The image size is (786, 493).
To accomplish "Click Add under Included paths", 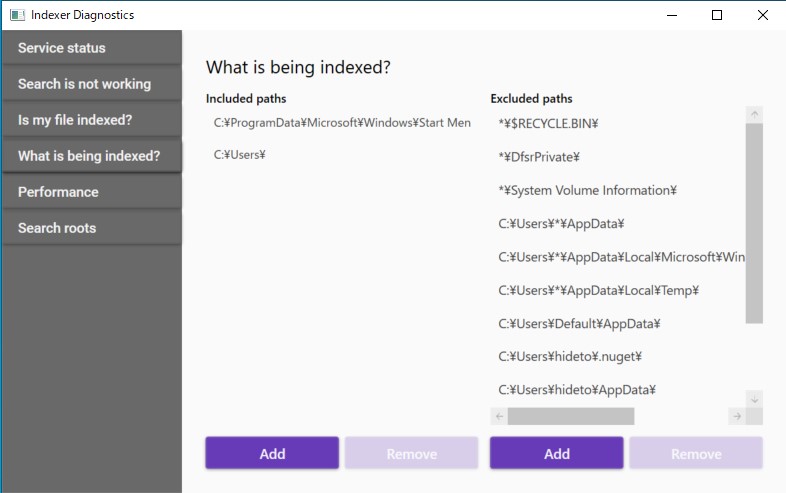I will pyautogui.click(x=272, y=453).
